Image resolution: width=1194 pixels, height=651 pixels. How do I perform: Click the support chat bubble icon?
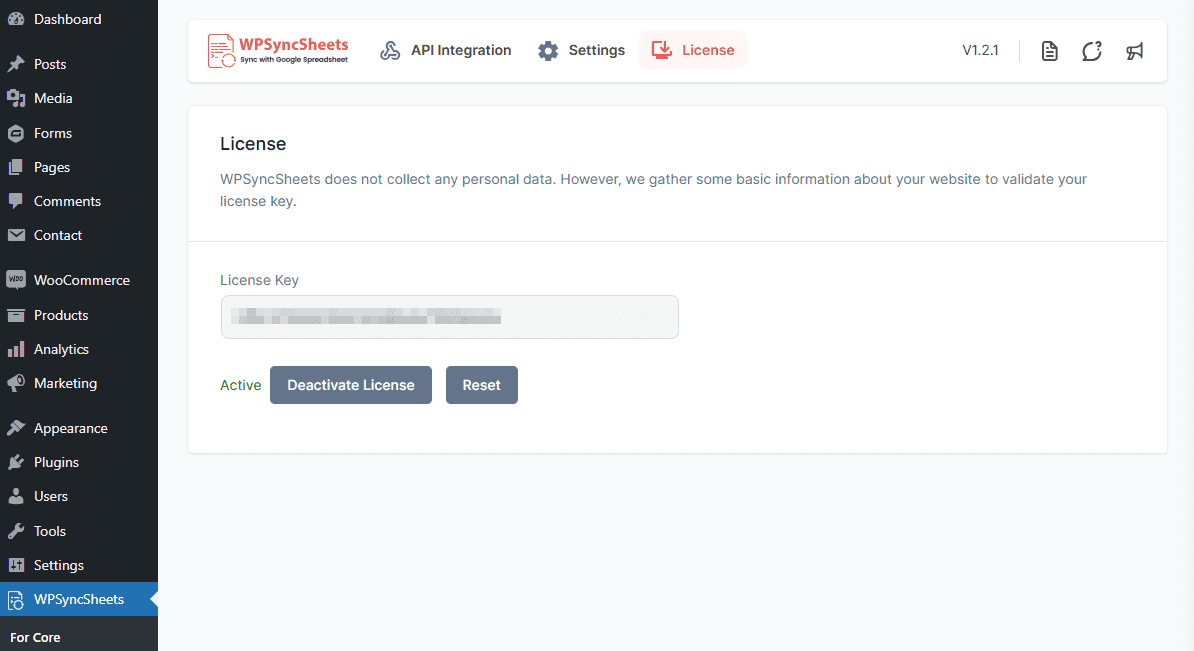(x=1091, y=50)
